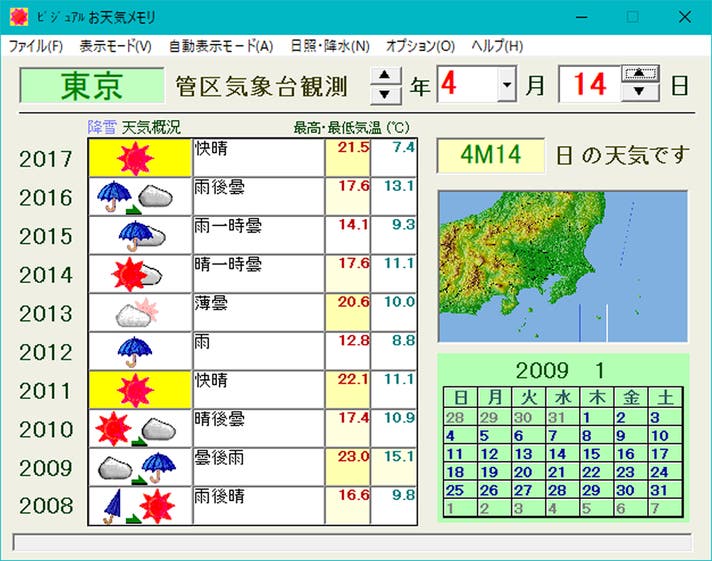This screenshot has height=561, width=712.
Task: Click the 降雪 snowfall label
Action: pyautogui.click(x=102, y=128)
